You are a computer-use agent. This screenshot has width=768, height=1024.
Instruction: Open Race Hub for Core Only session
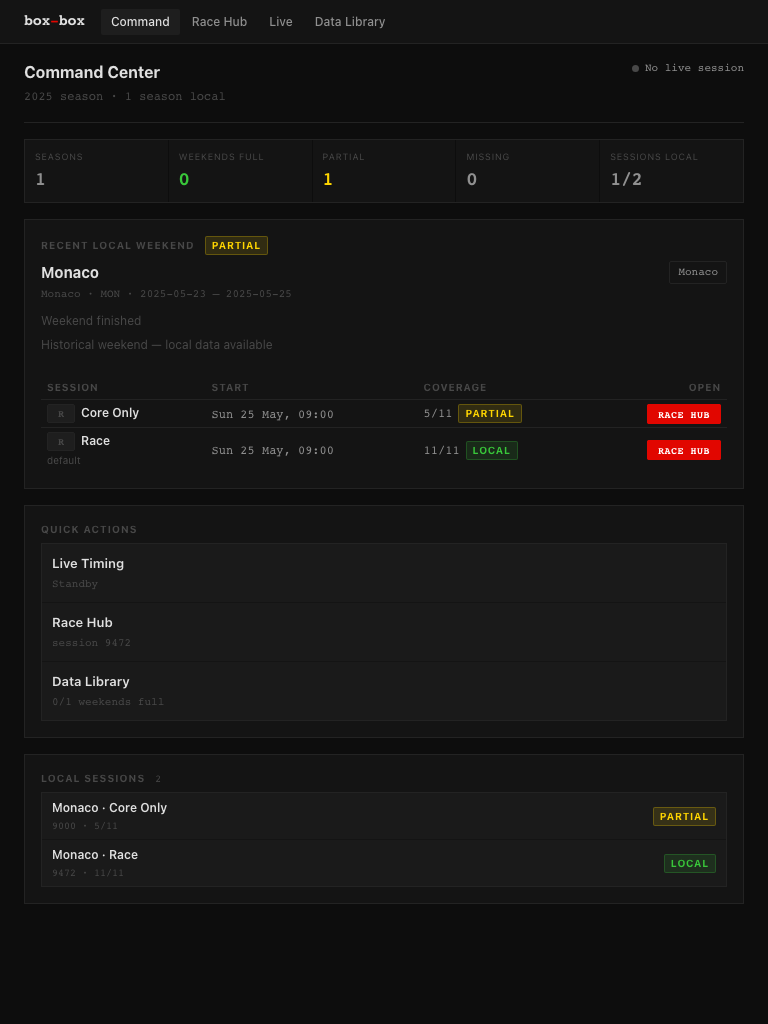coord(684,414)
